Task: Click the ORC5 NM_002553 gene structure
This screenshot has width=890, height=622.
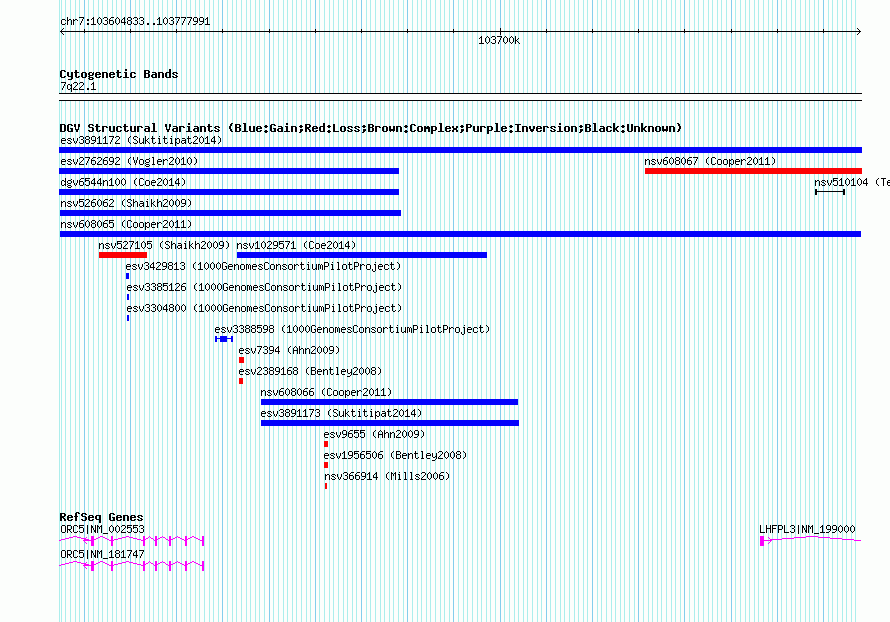Action: pyautogui.click(x=132, y=540)
